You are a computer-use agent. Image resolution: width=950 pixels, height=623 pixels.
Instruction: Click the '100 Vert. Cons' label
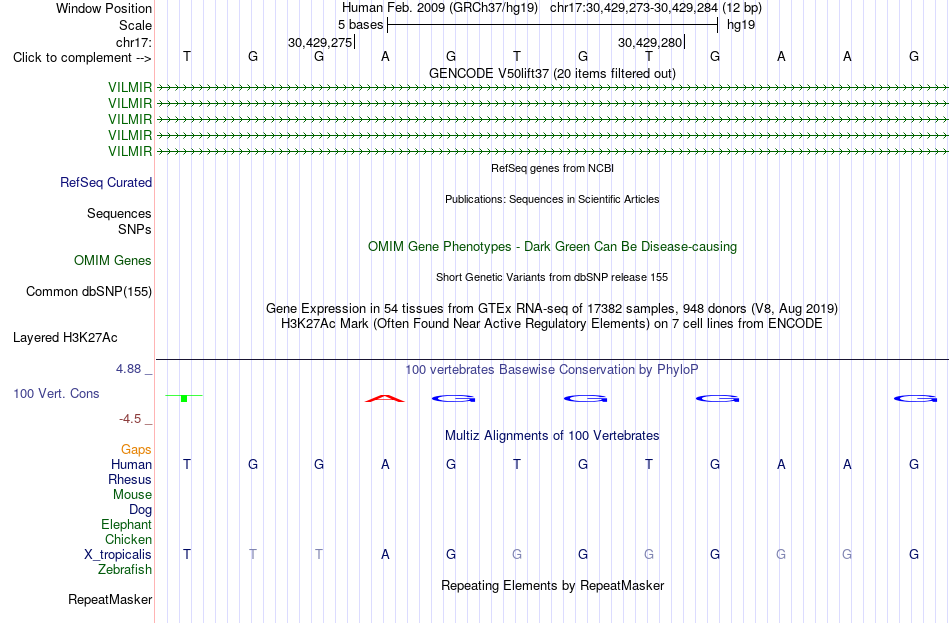point(56,394)
